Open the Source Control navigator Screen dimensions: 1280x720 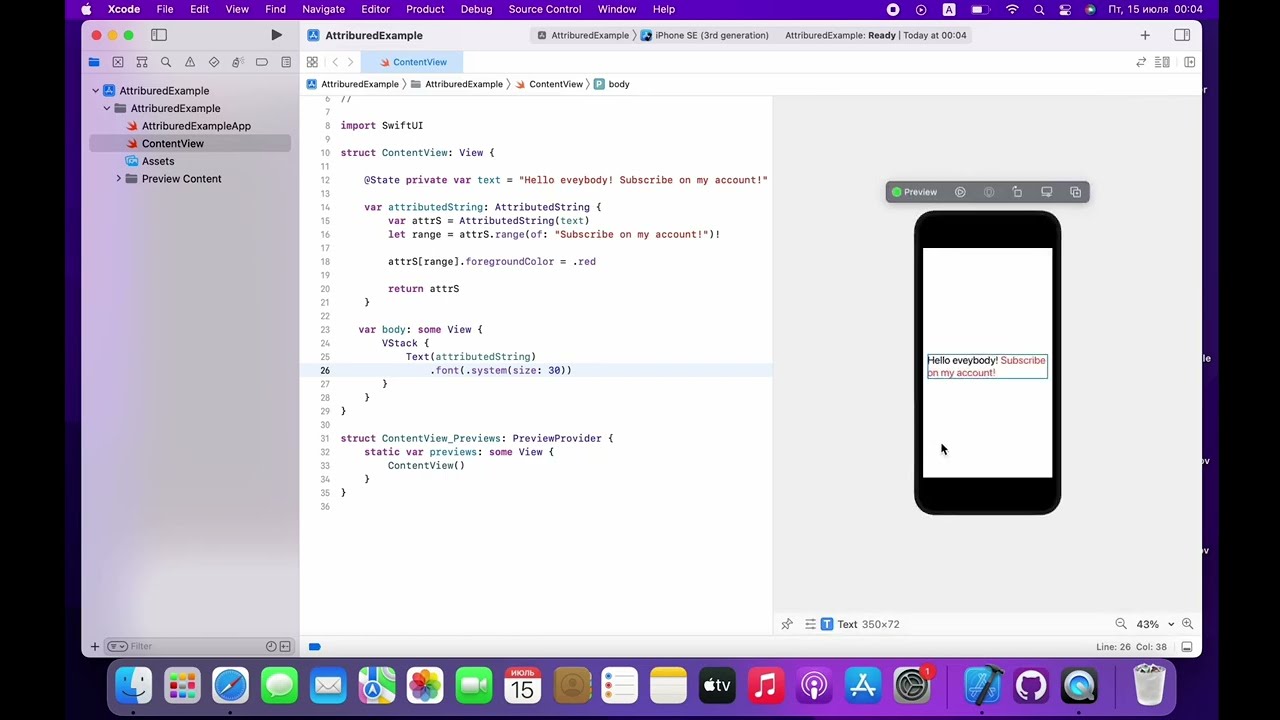coord(118,62)
